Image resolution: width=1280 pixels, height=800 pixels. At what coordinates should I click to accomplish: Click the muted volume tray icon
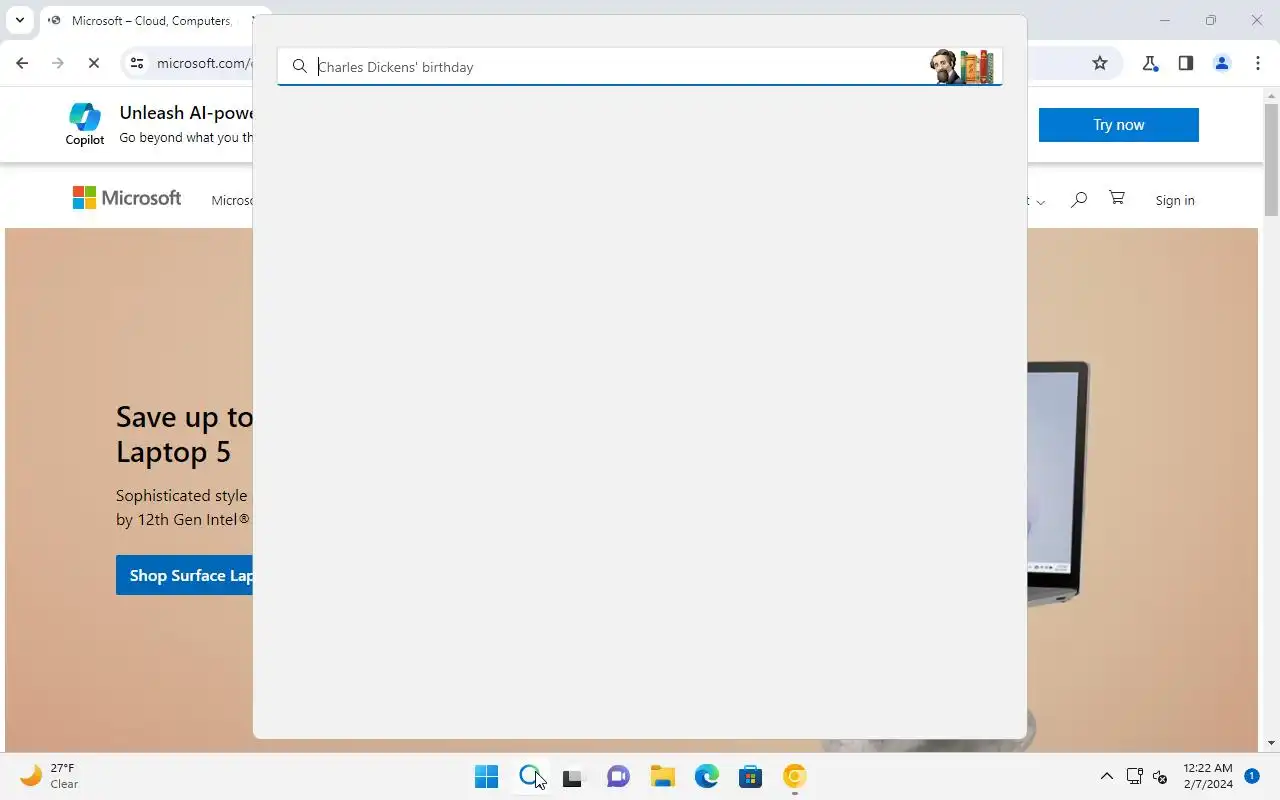(1160, 776)
